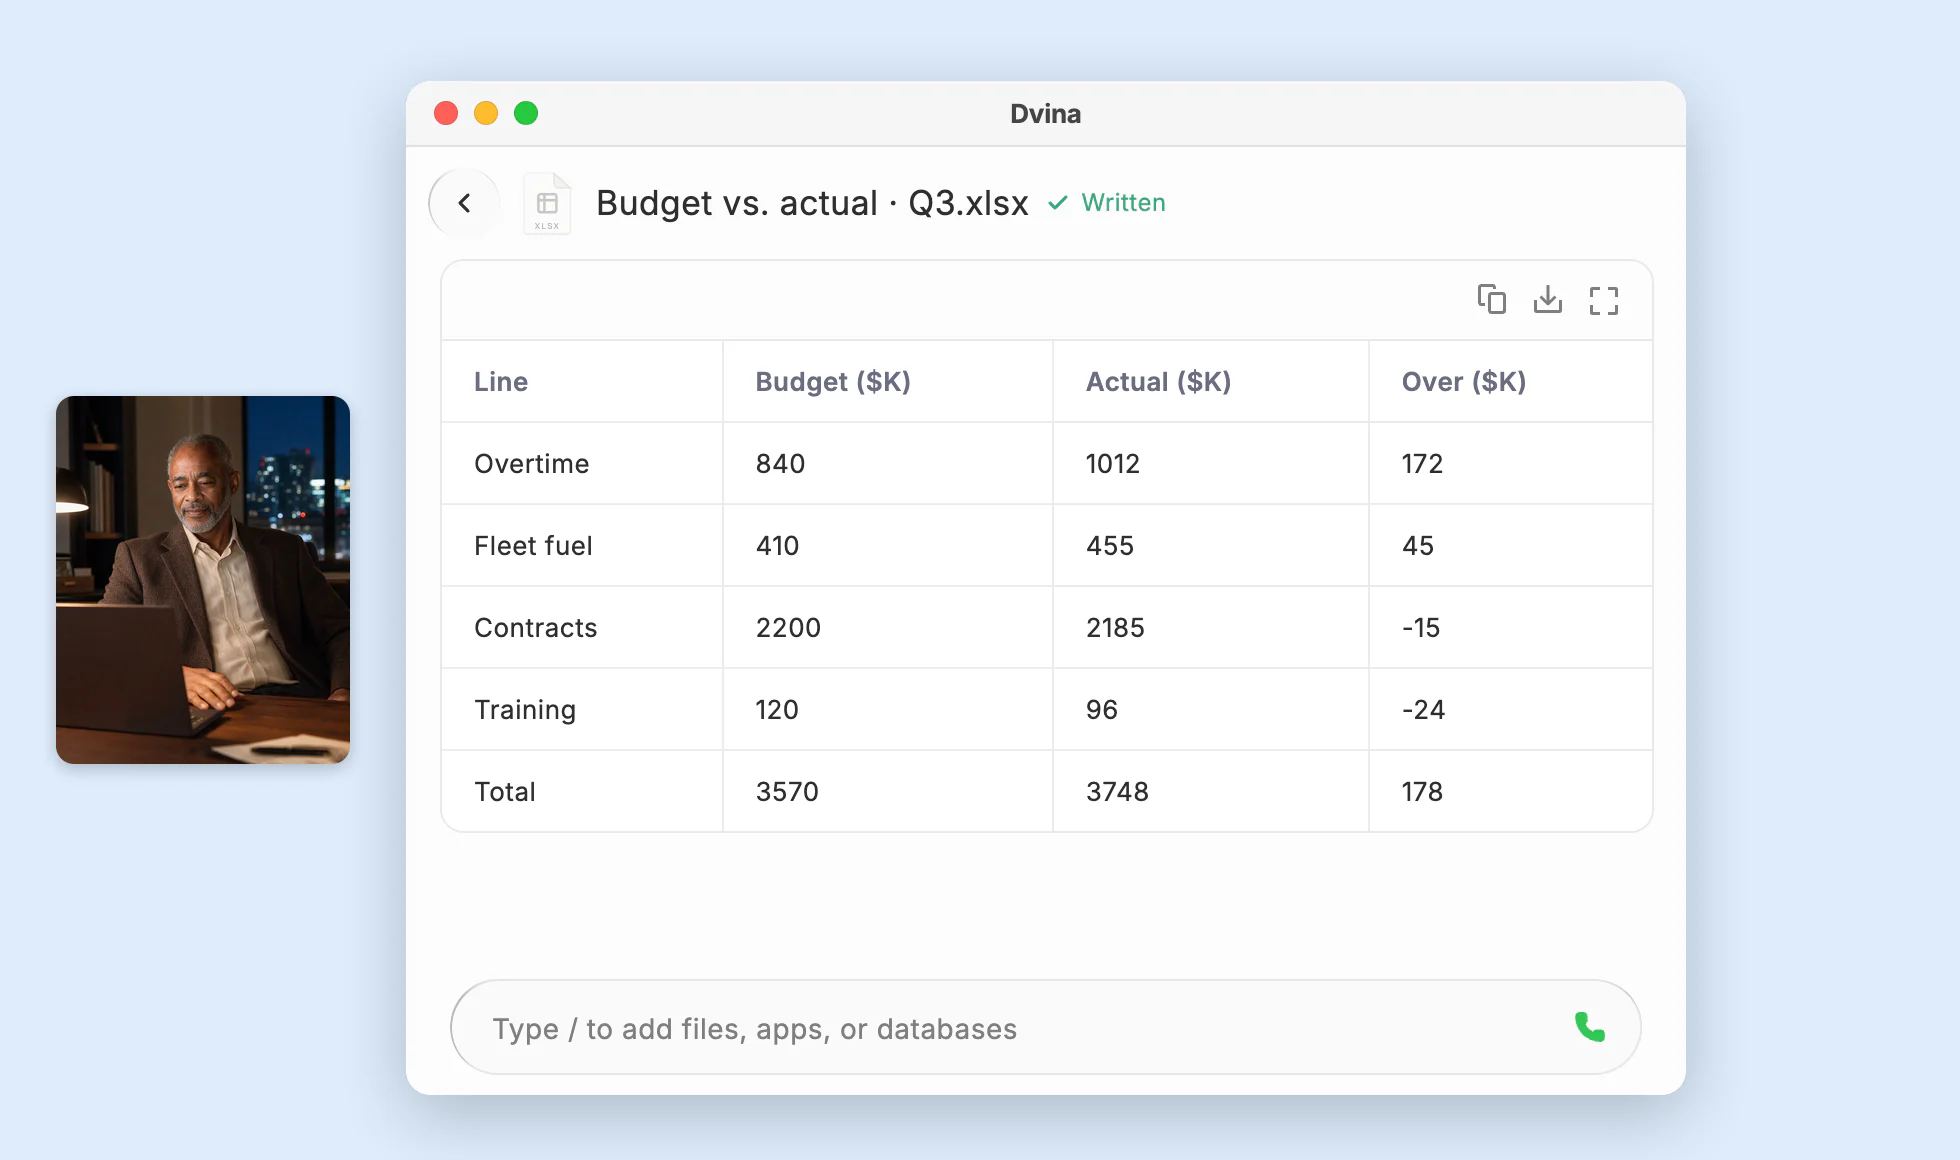Copy the table contents
The width and height of the screenshot is (1960, 1160).
[1492, 299]
